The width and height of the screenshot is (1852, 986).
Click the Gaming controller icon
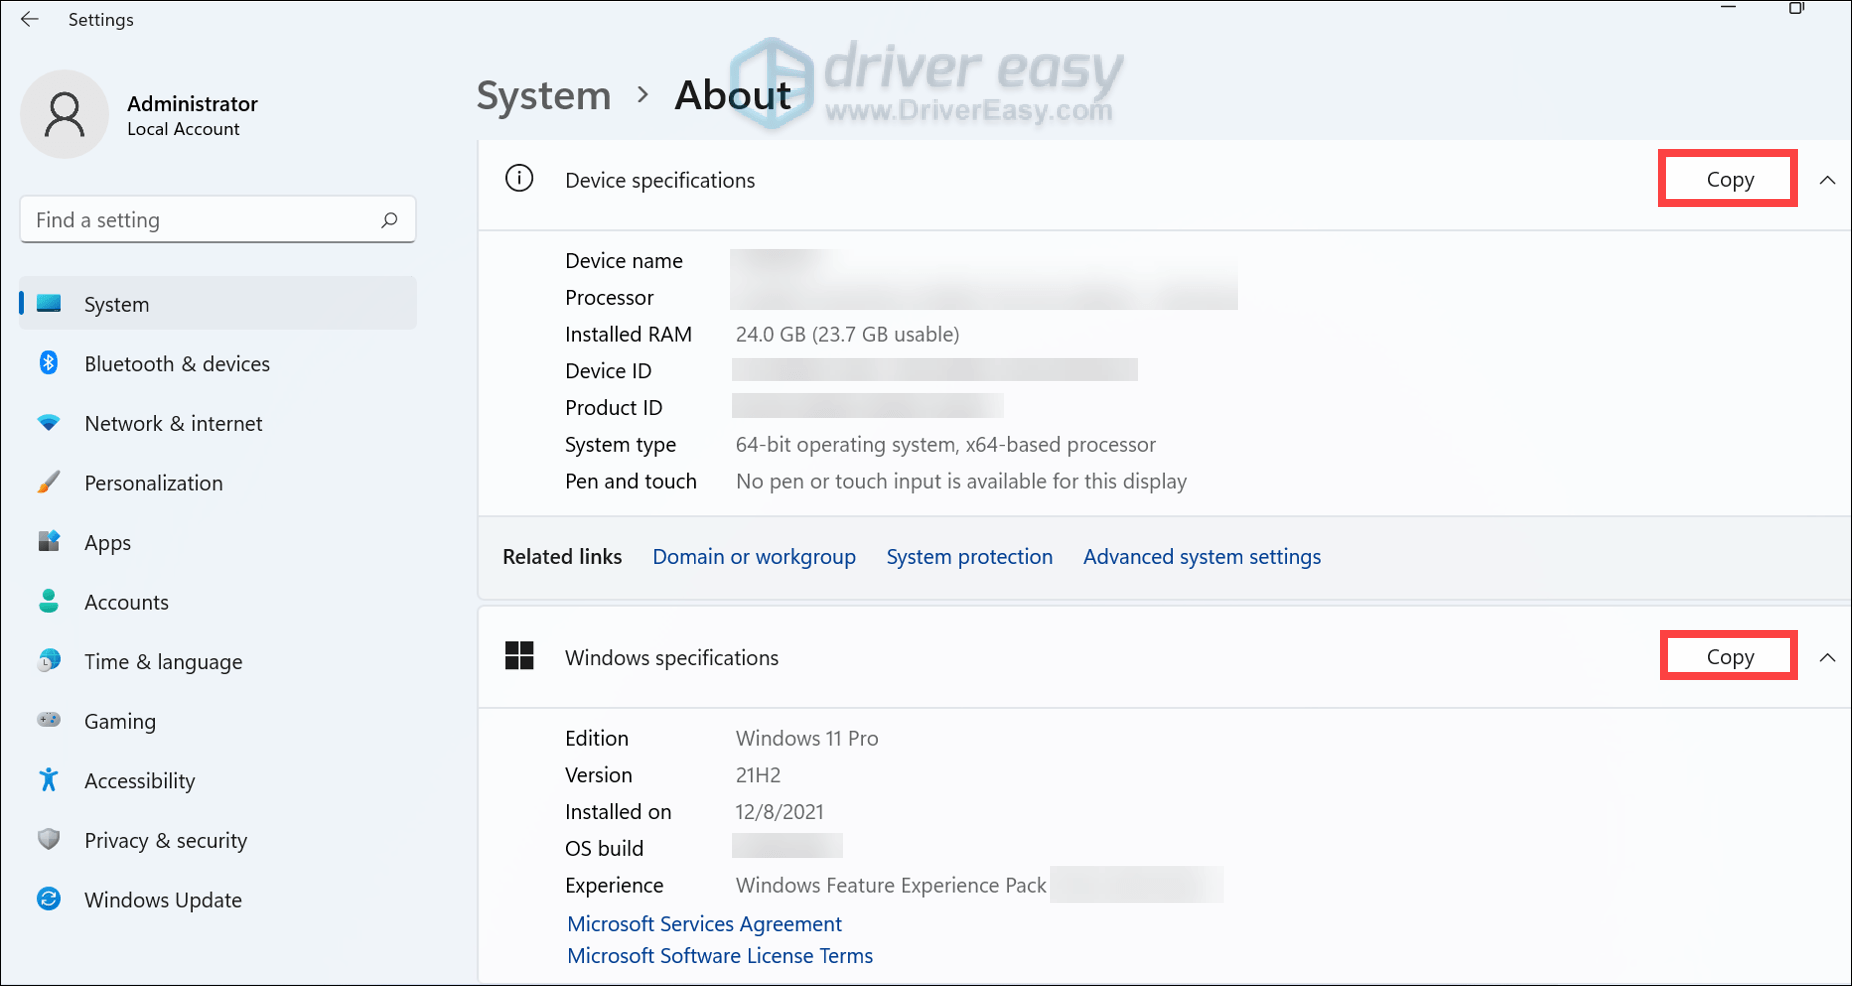point(49,720)
